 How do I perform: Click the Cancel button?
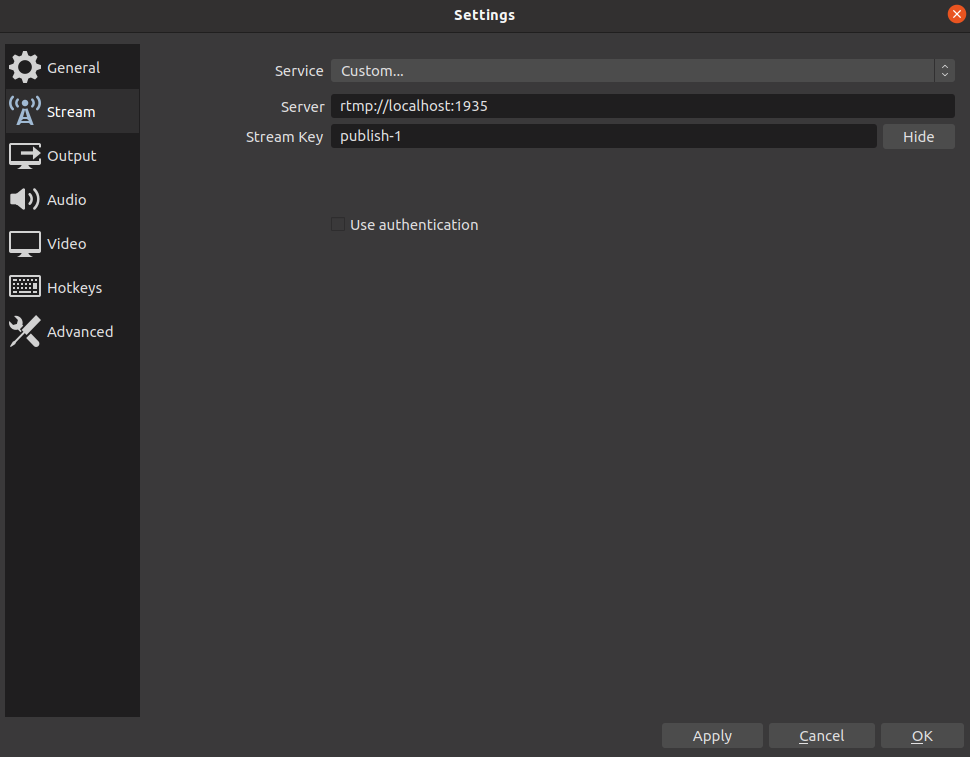pyautogui.click(x=822, y=736)
